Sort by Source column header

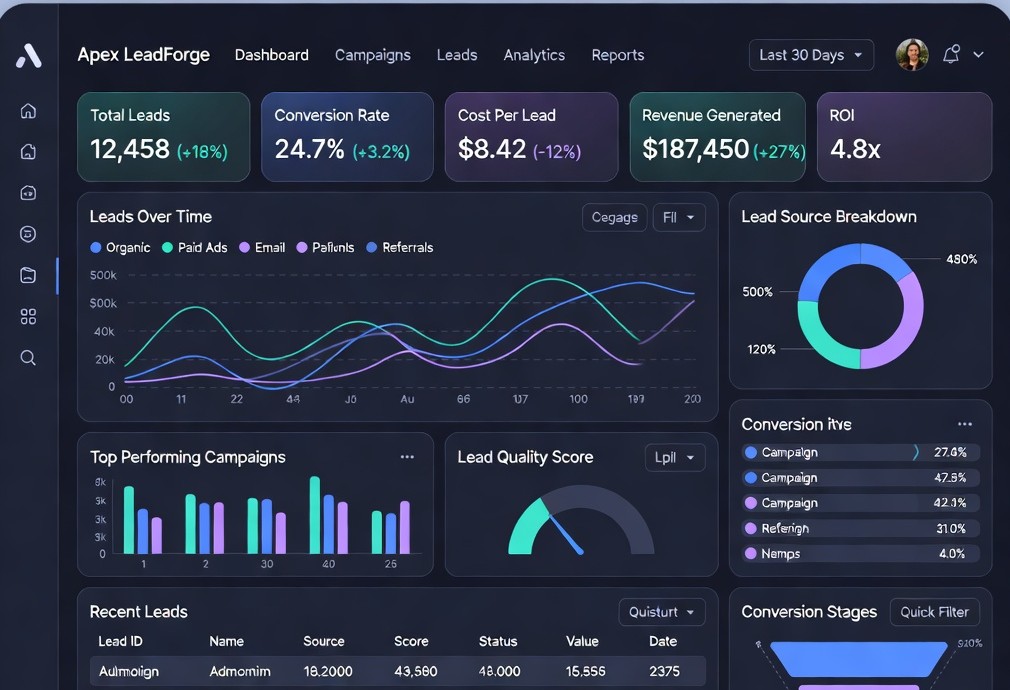(324, 641)
